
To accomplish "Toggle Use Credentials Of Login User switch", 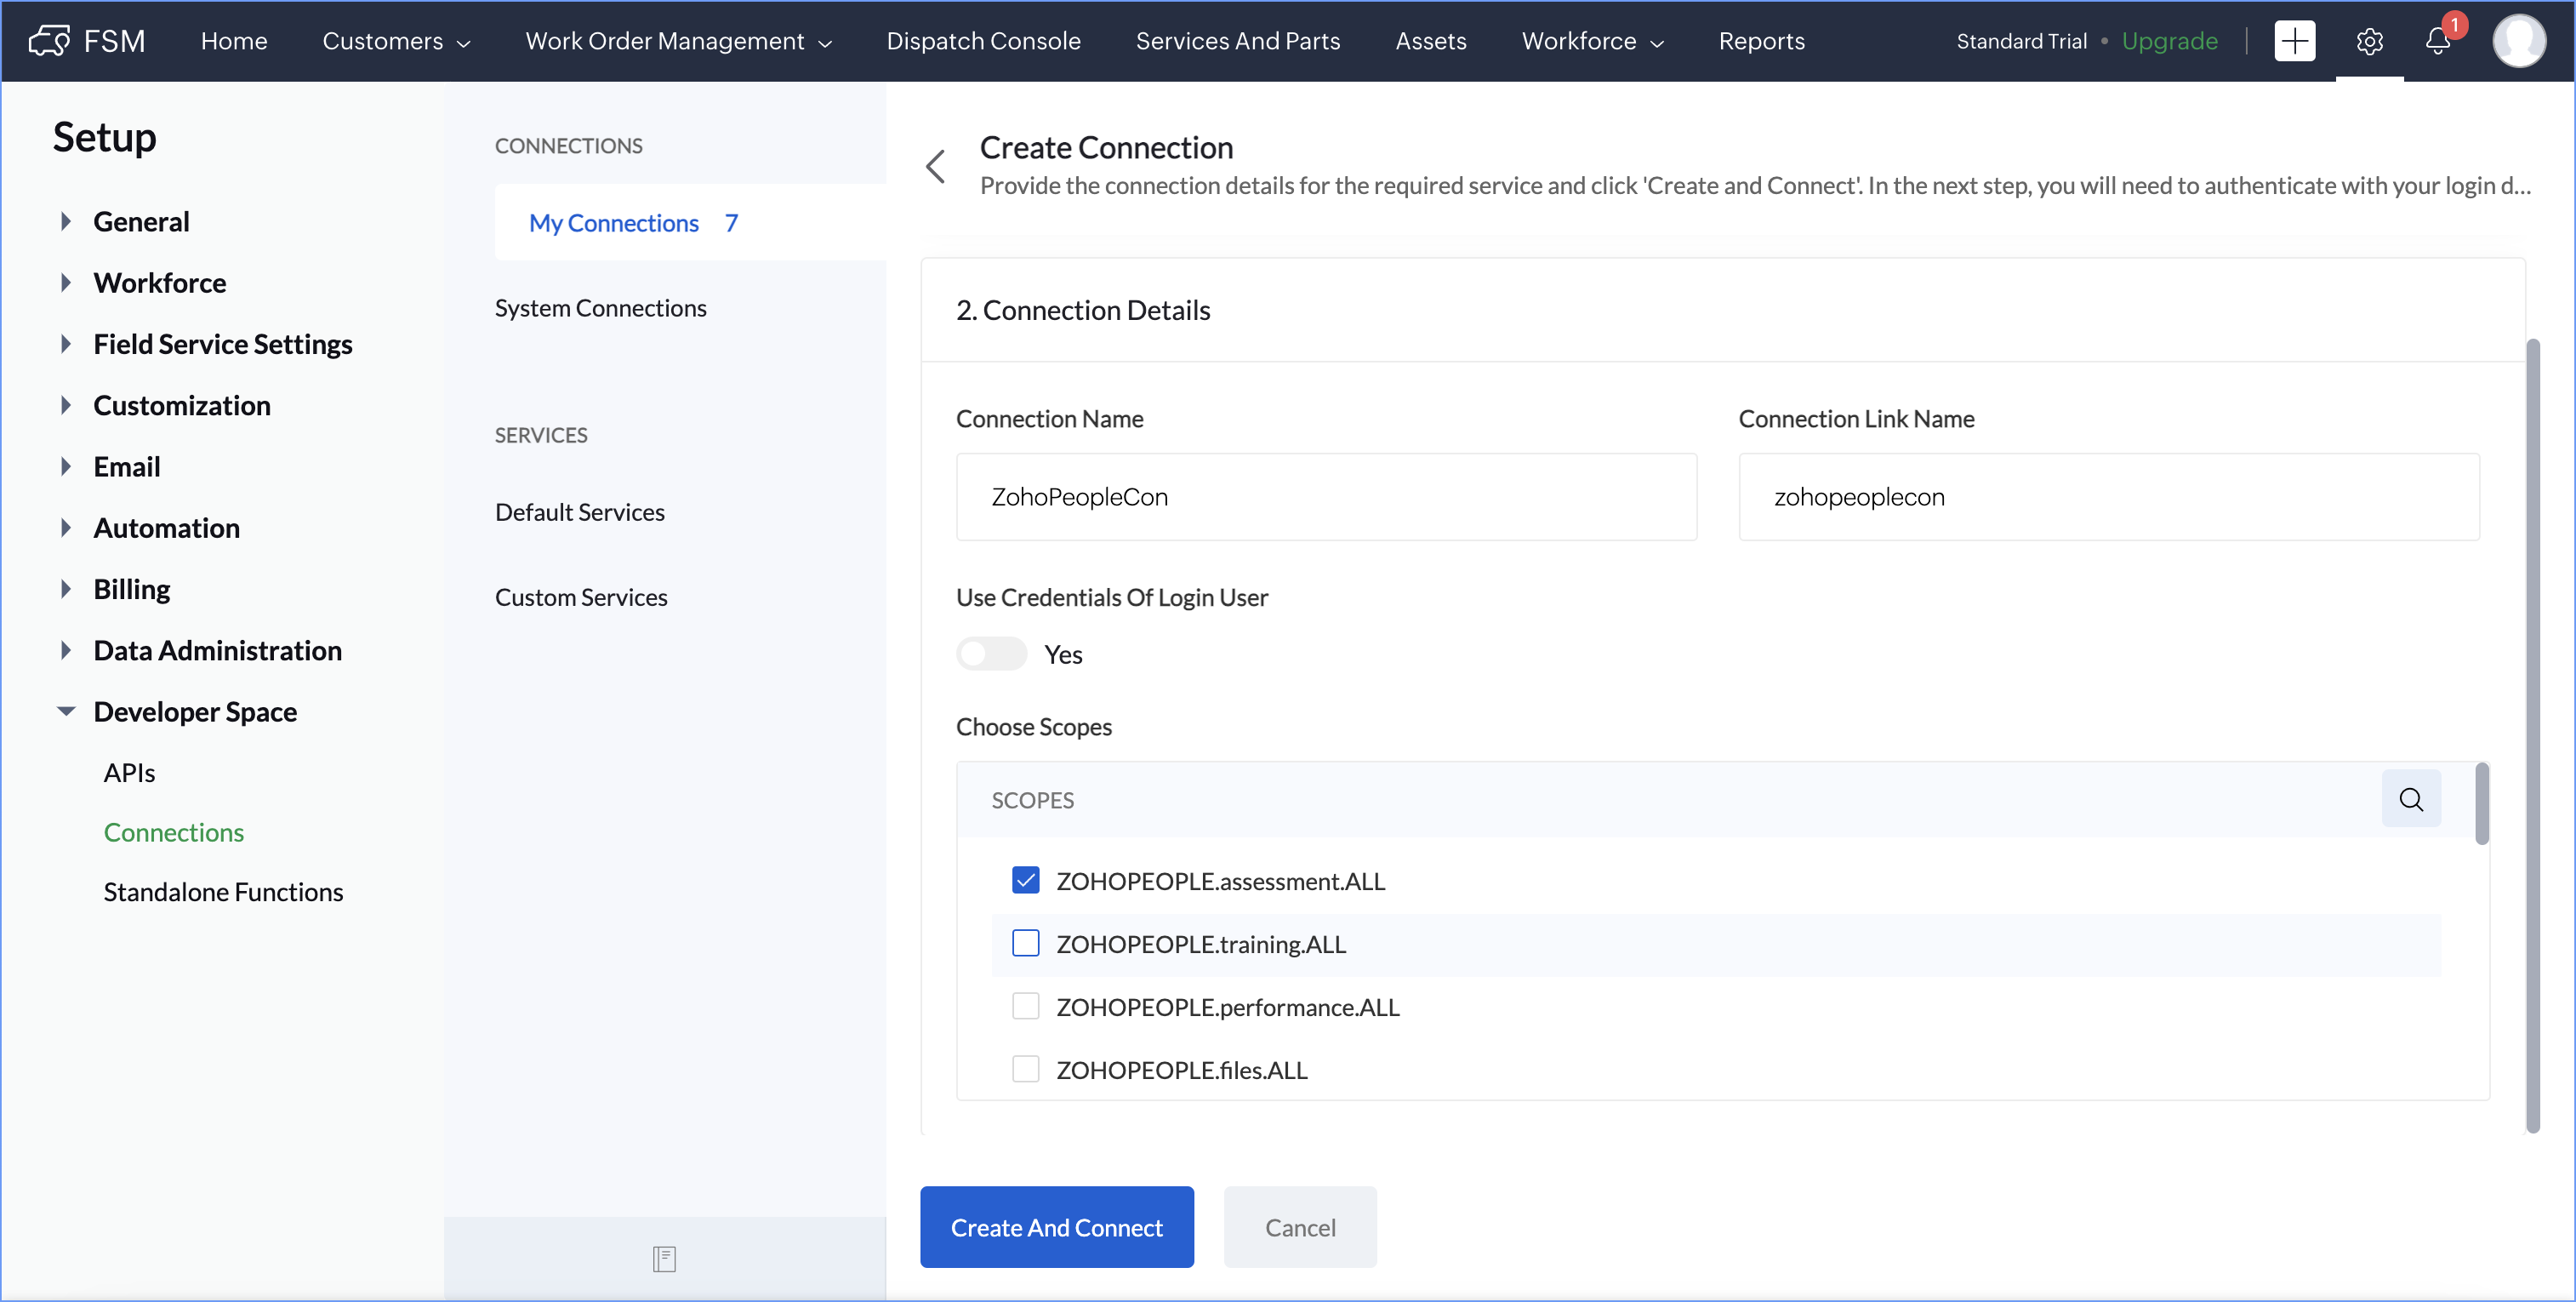I will click(x=991, y=654).
